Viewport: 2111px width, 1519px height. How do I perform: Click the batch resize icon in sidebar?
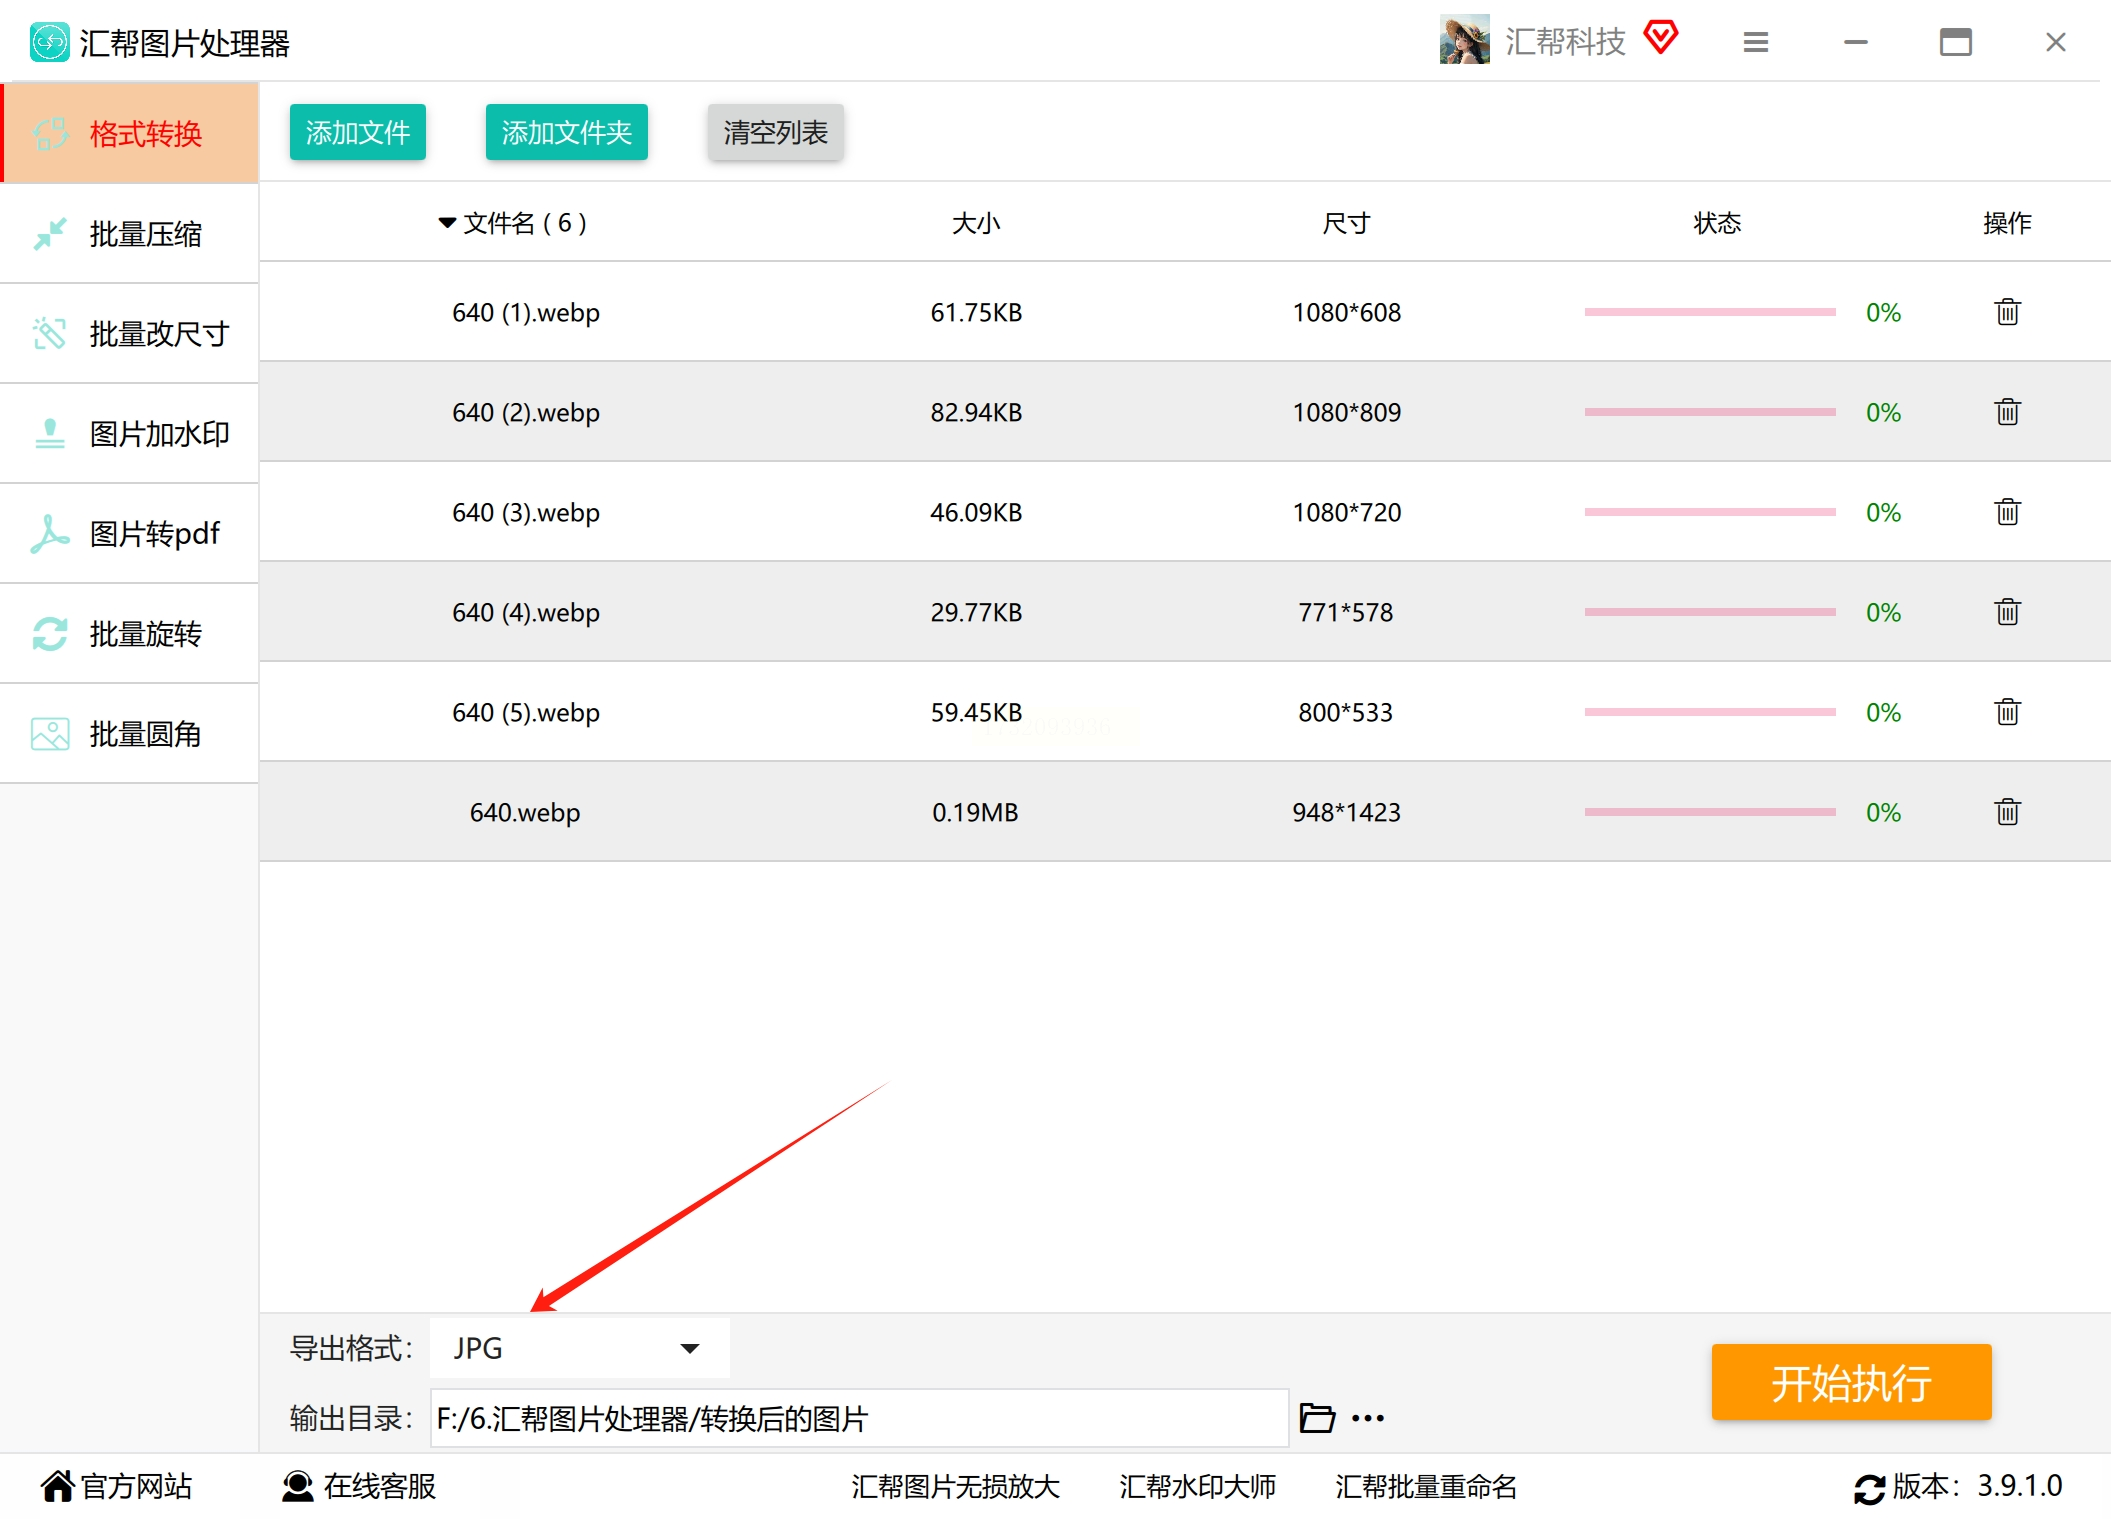(49, 334)
